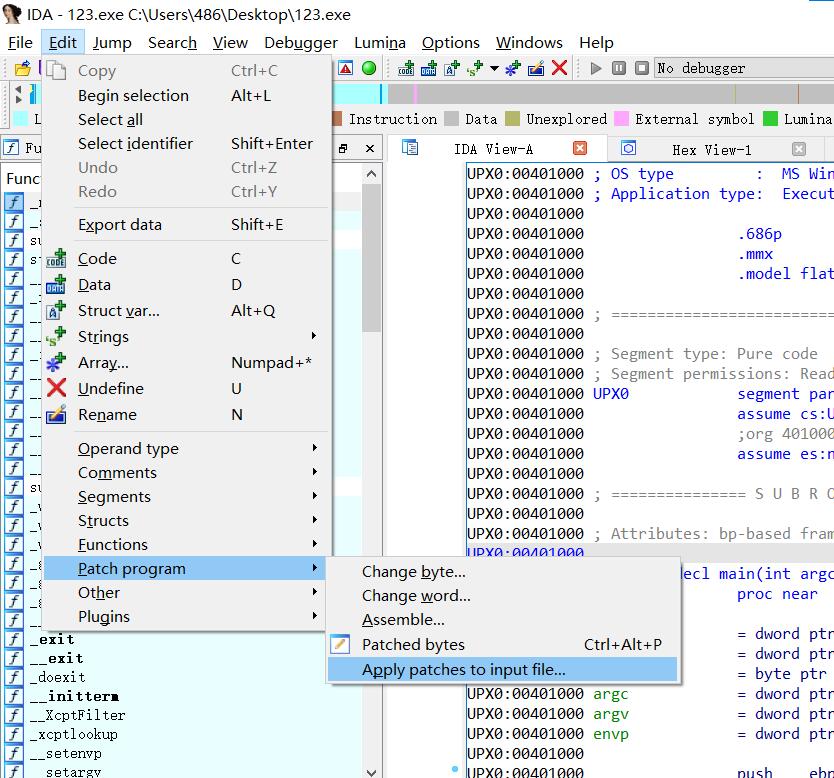Close the IDA View-A tab
Screen dimensions: 834x778
(580, 148)
